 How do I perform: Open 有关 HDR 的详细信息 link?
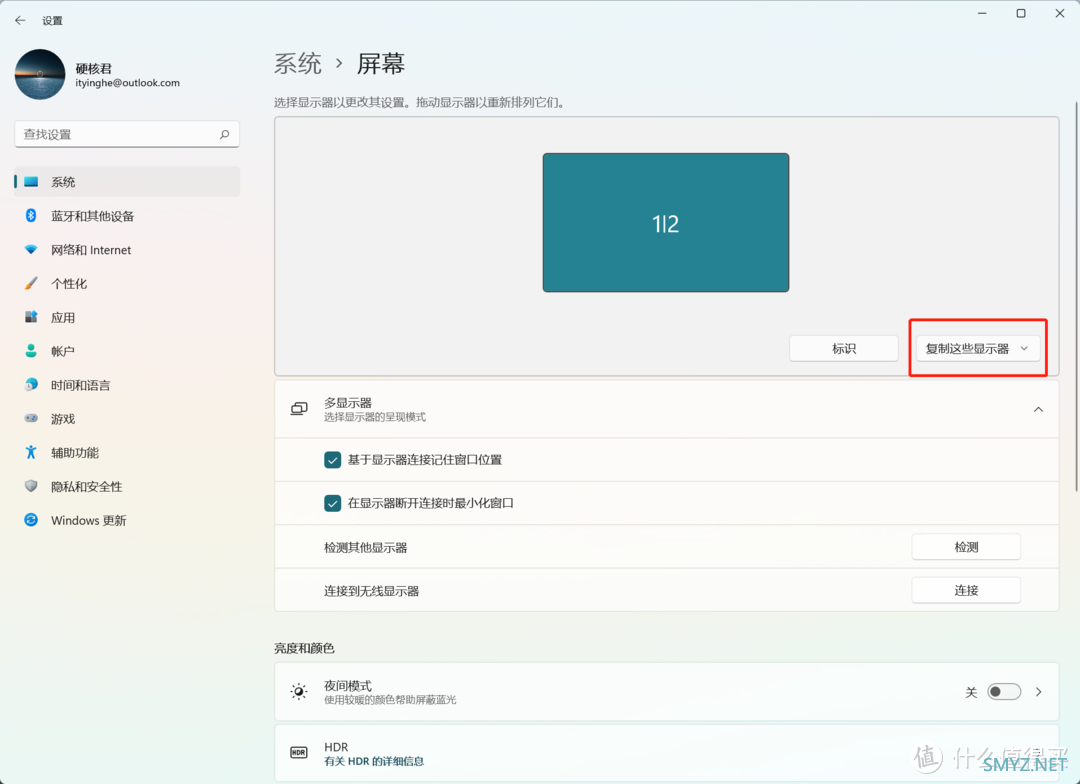374,761
